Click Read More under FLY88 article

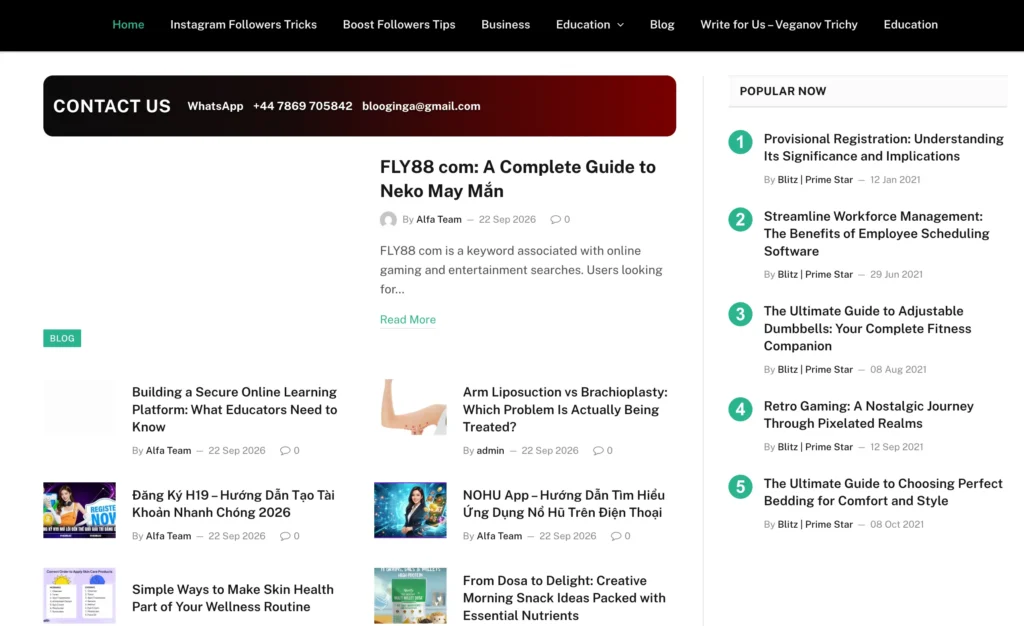tap(408, 319)
